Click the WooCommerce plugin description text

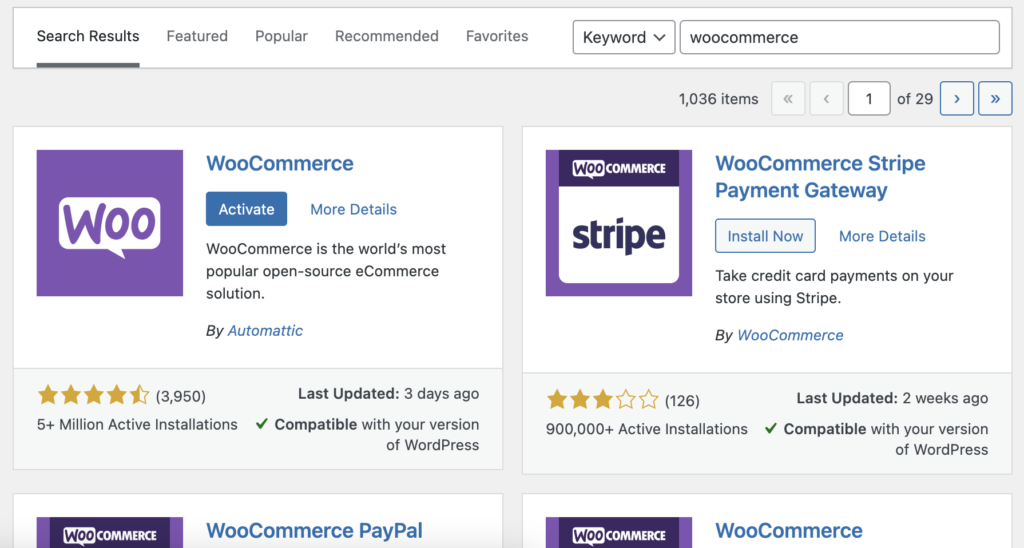326,271
